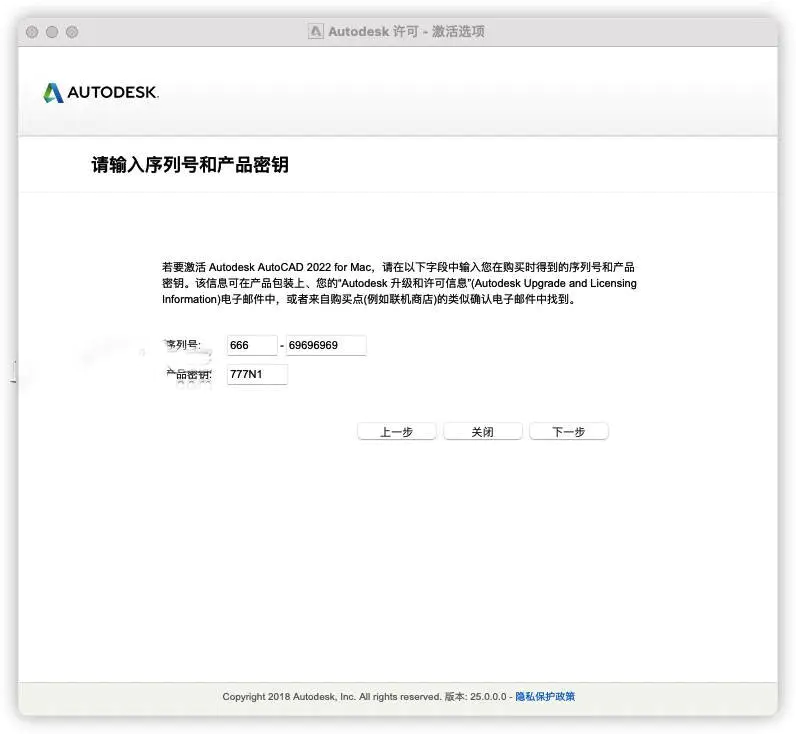
Task: Click the instruction paragraph mentioning AutoCAD 2022 for Mac
Action: click(x=399, y=283)
